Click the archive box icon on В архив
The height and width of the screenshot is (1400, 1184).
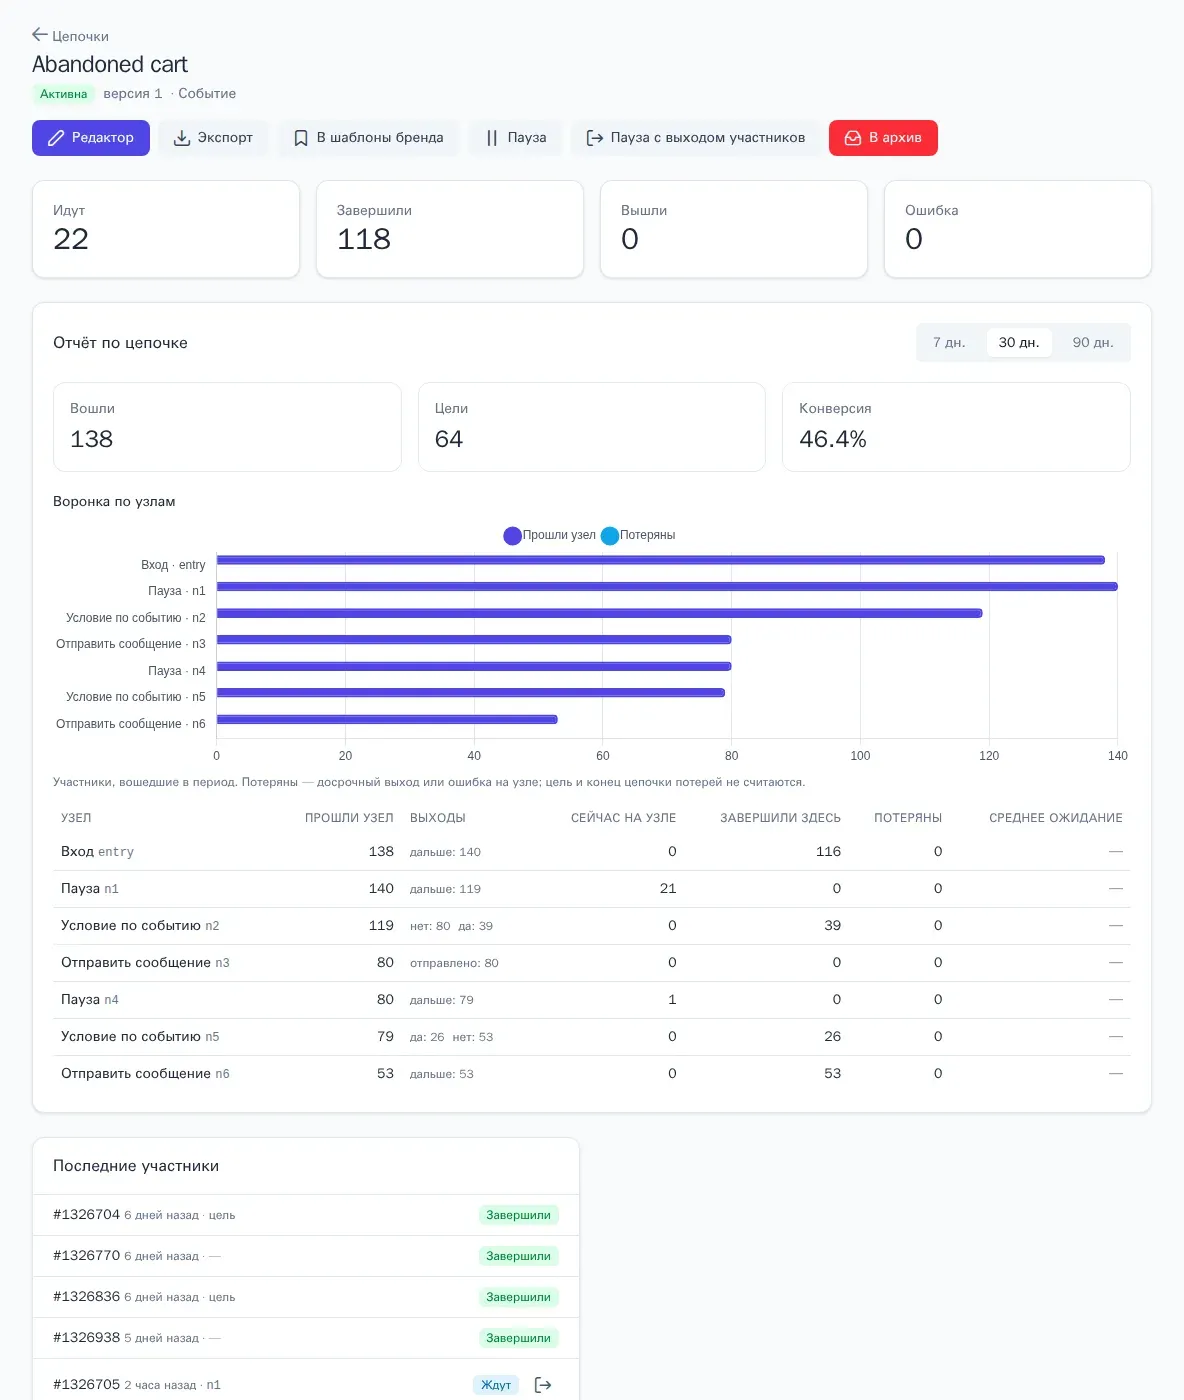click(x=853, y=138)
